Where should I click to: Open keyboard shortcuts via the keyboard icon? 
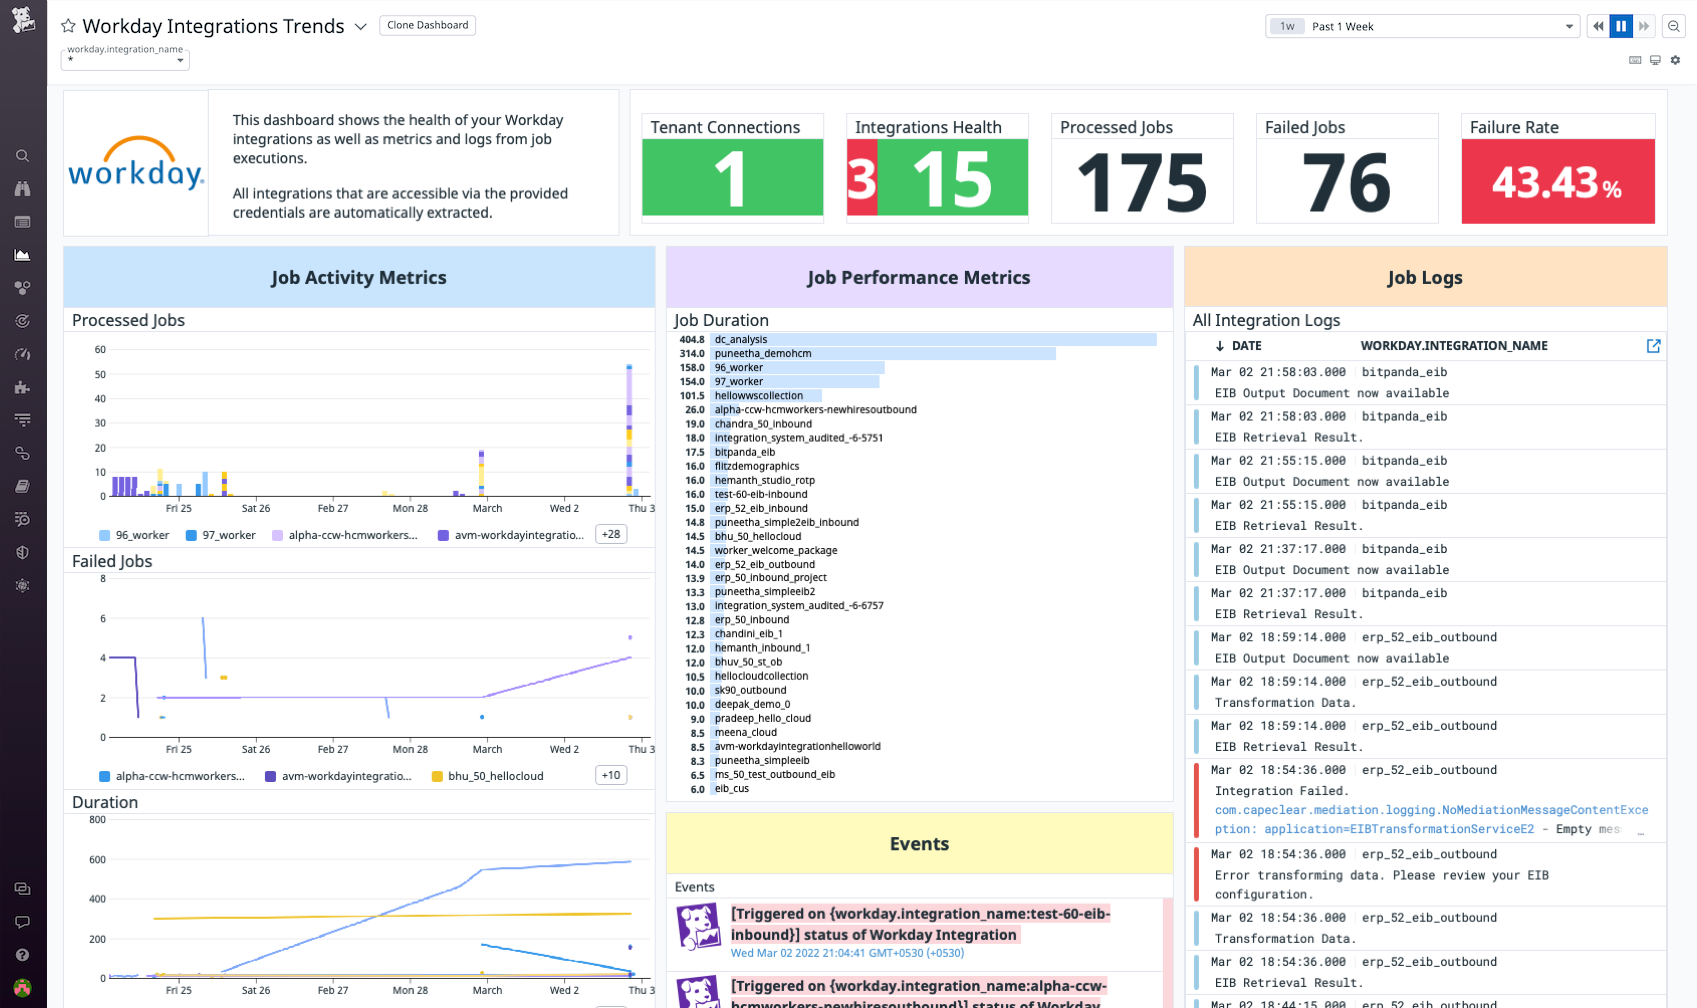[1634, 60]
